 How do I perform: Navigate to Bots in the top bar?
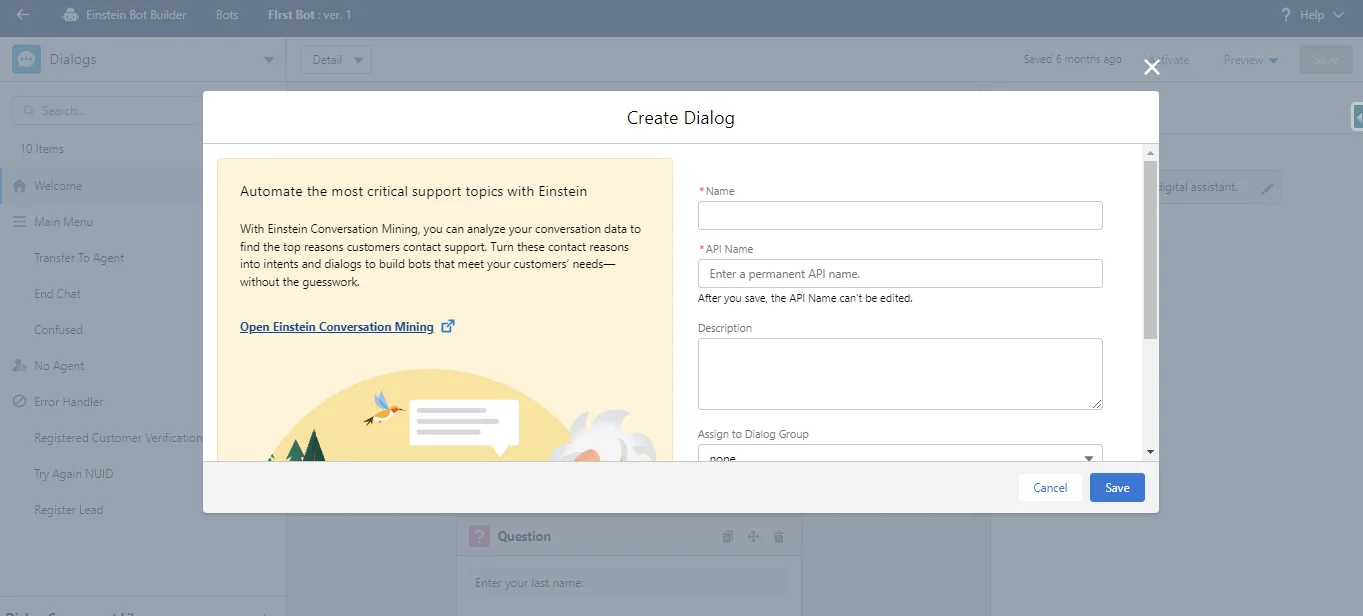click(x=226, y=14)
